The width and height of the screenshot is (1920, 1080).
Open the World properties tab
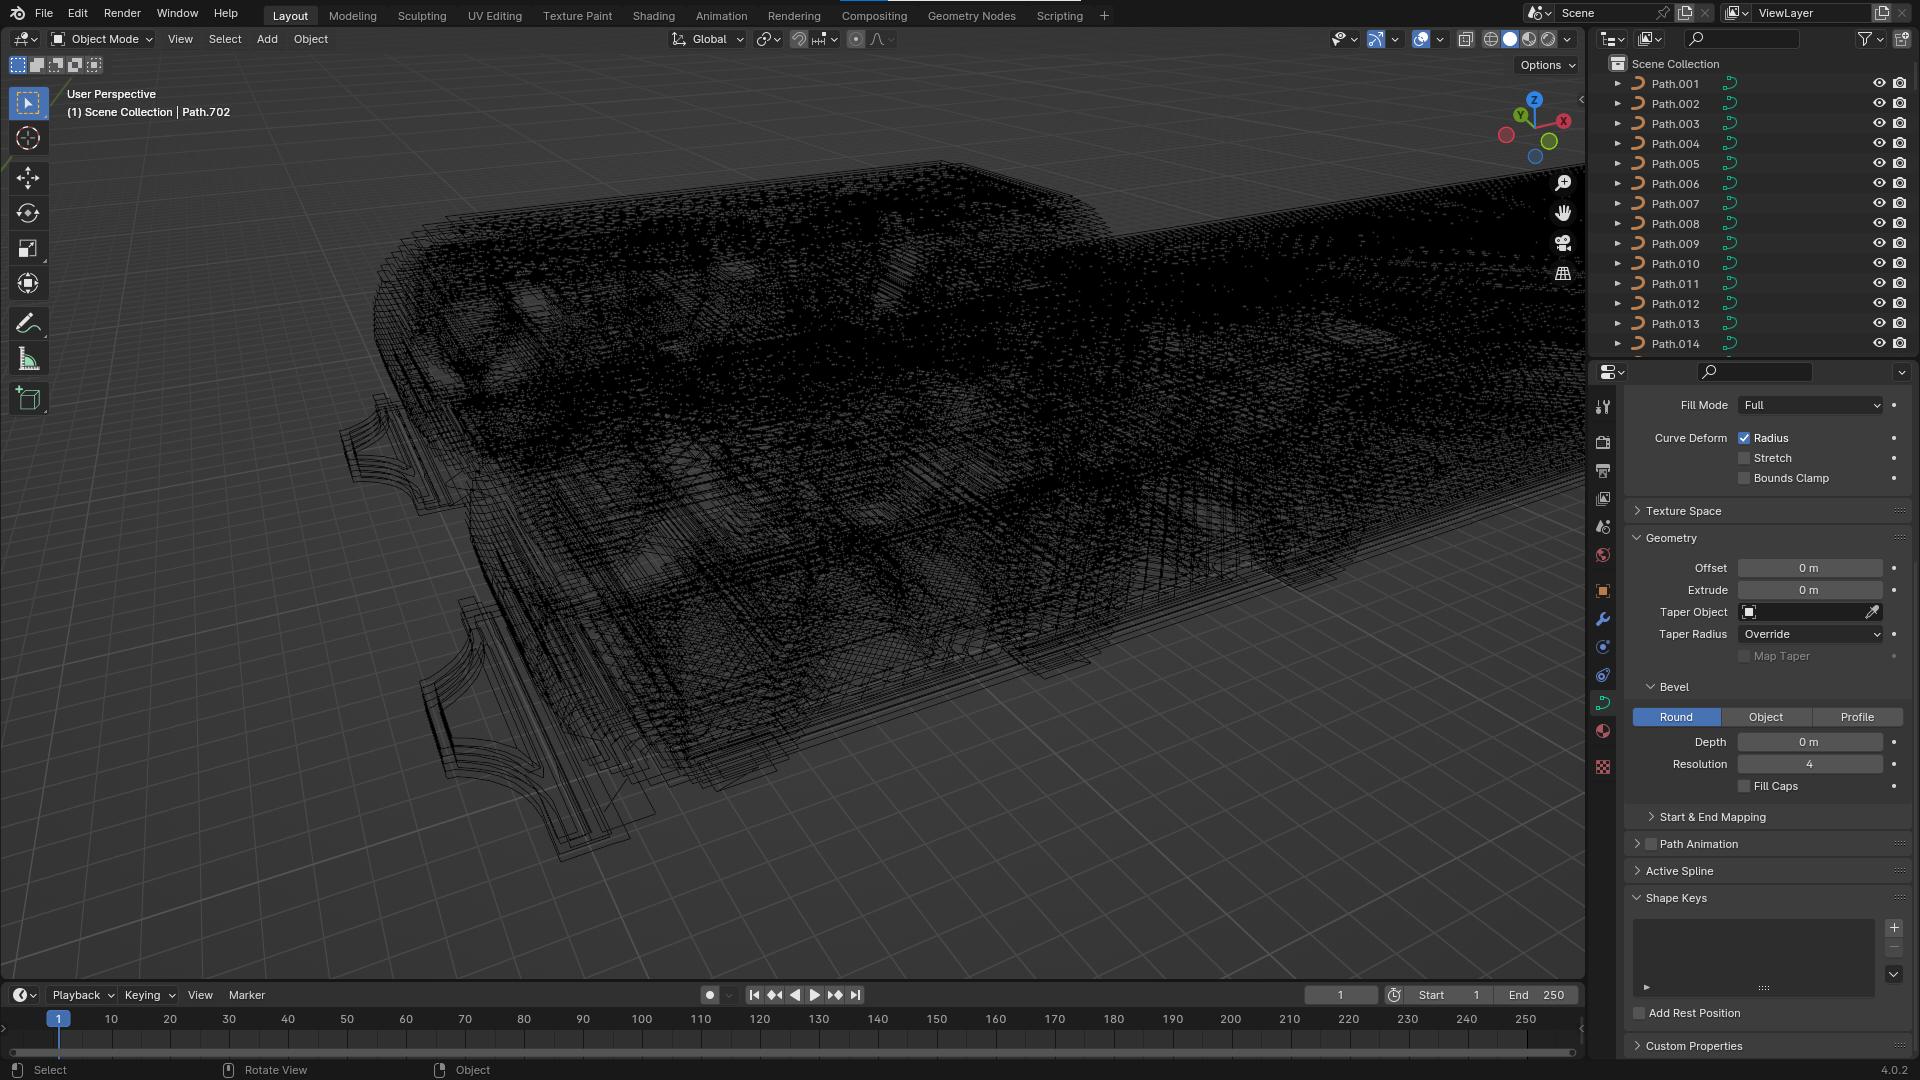pyautogui.click(x=1603, y=555)
